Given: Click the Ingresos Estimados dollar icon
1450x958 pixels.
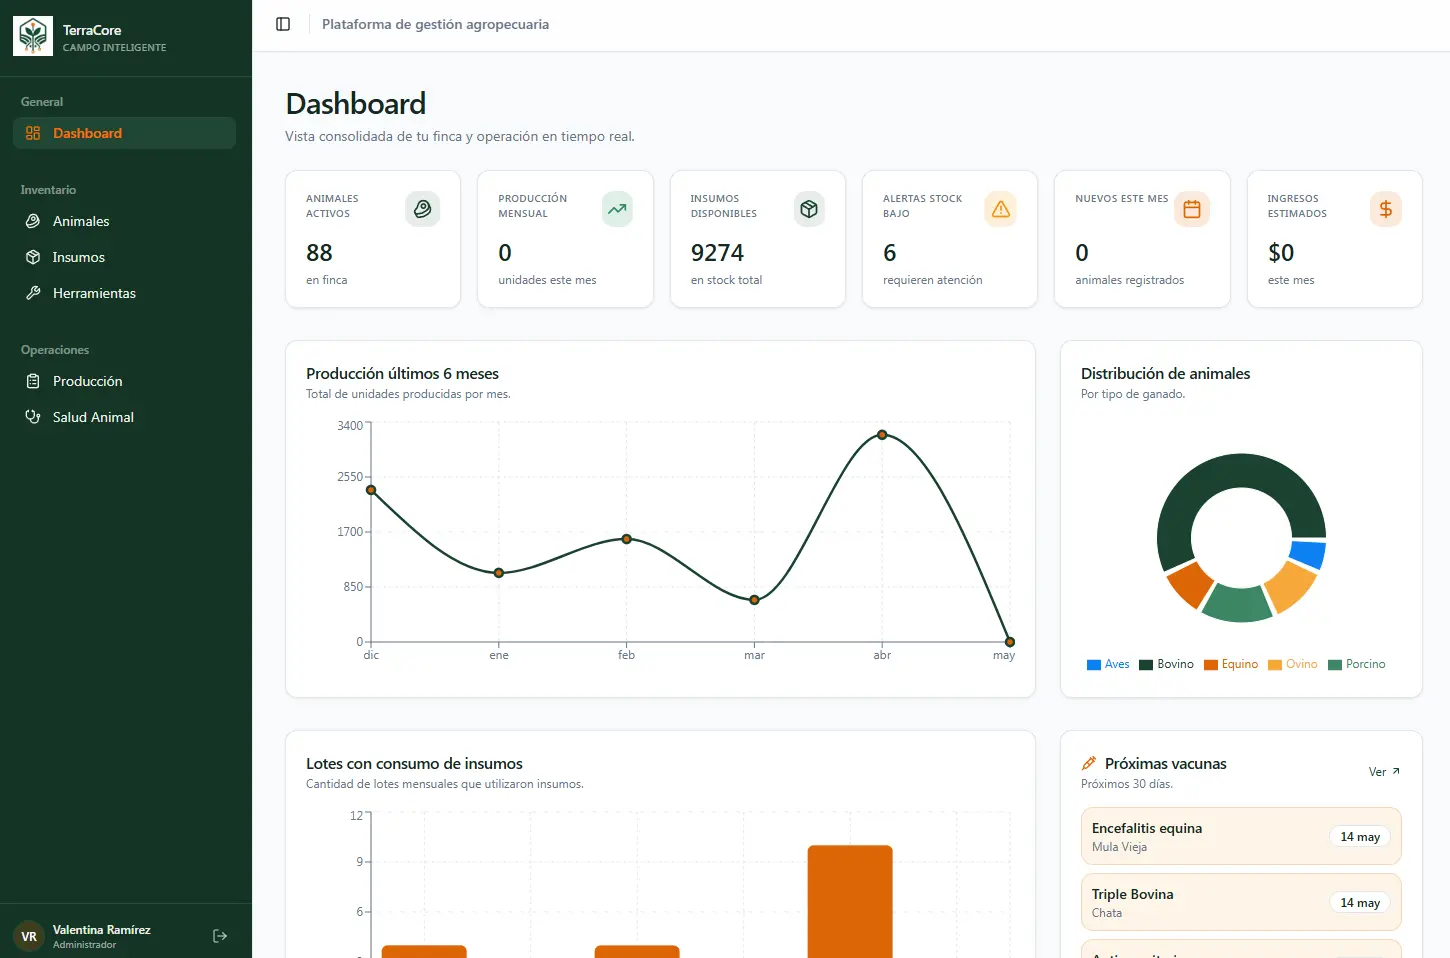Looking at the screenshot, I should pos(1385,209).
